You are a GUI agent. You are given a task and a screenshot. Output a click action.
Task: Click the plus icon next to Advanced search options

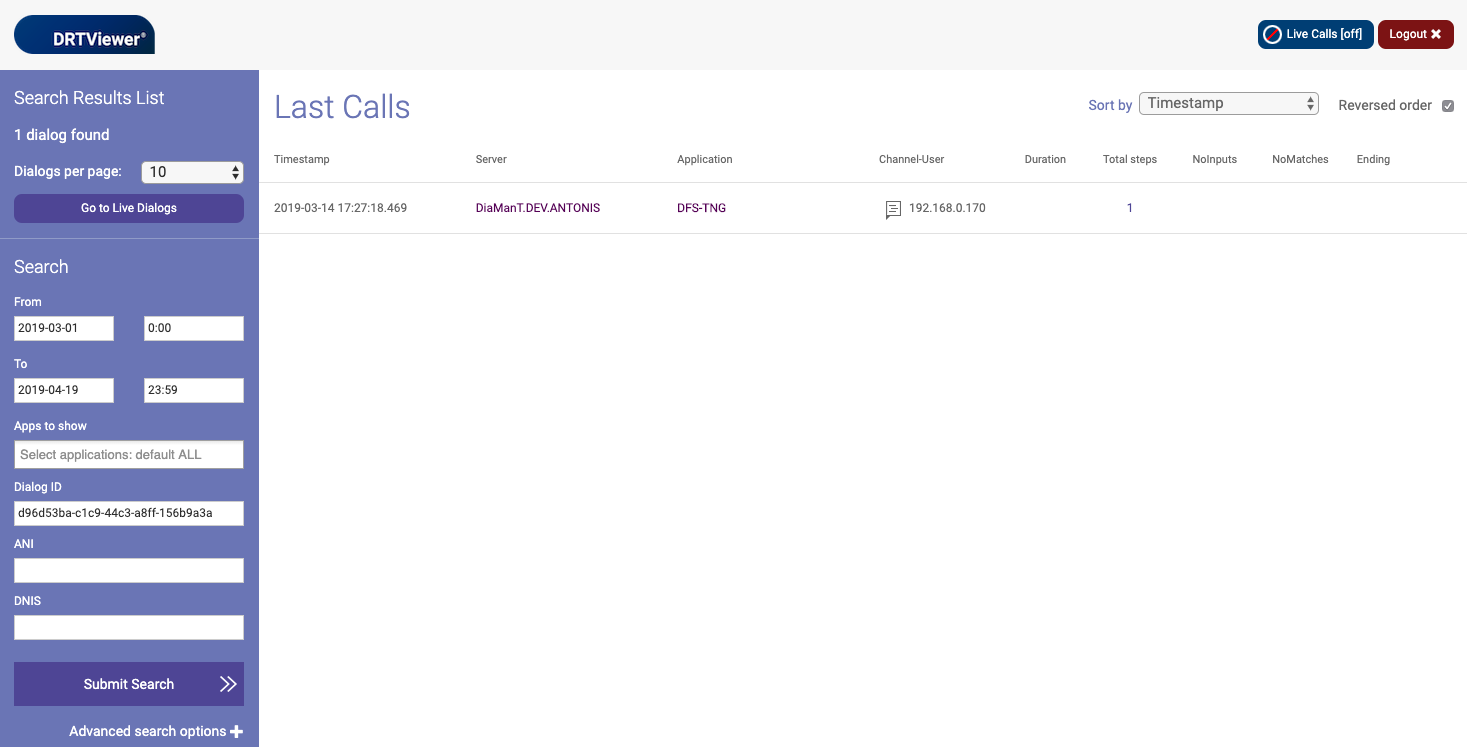coord(237,731)
